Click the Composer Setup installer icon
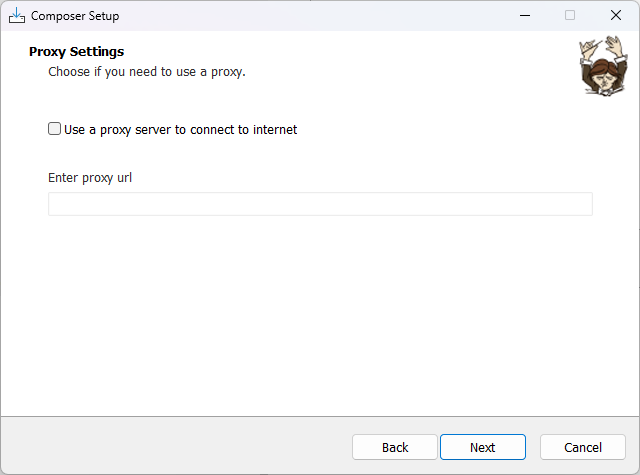 (17, 16)
